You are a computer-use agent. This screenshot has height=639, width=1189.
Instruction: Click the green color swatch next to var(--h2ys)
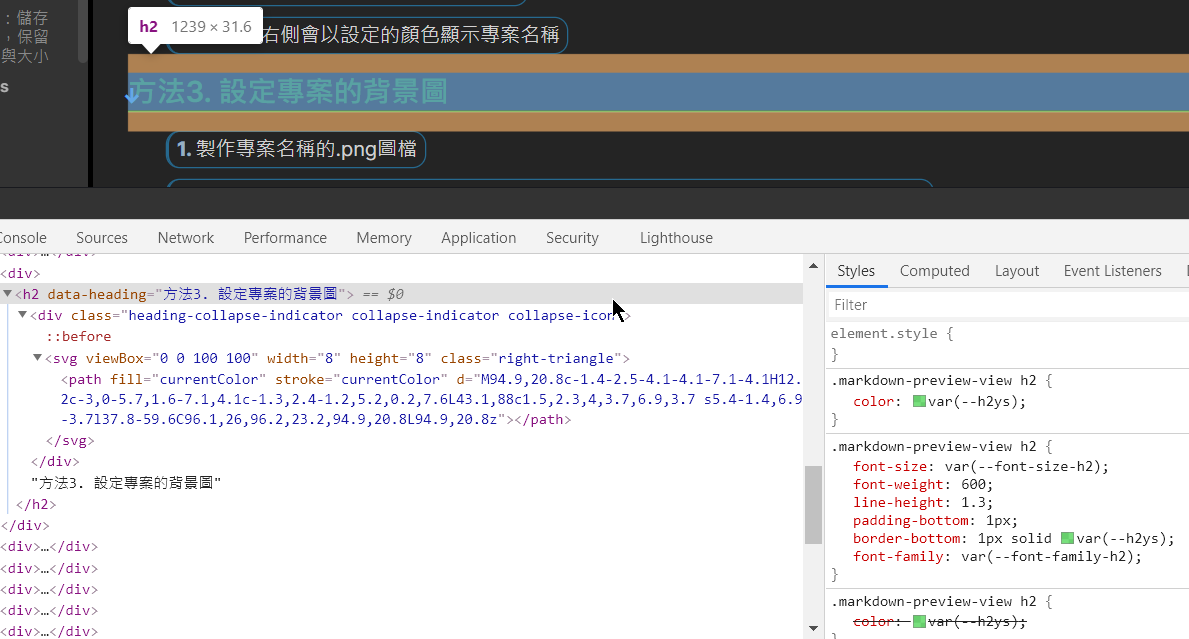(x=918, y=401)
